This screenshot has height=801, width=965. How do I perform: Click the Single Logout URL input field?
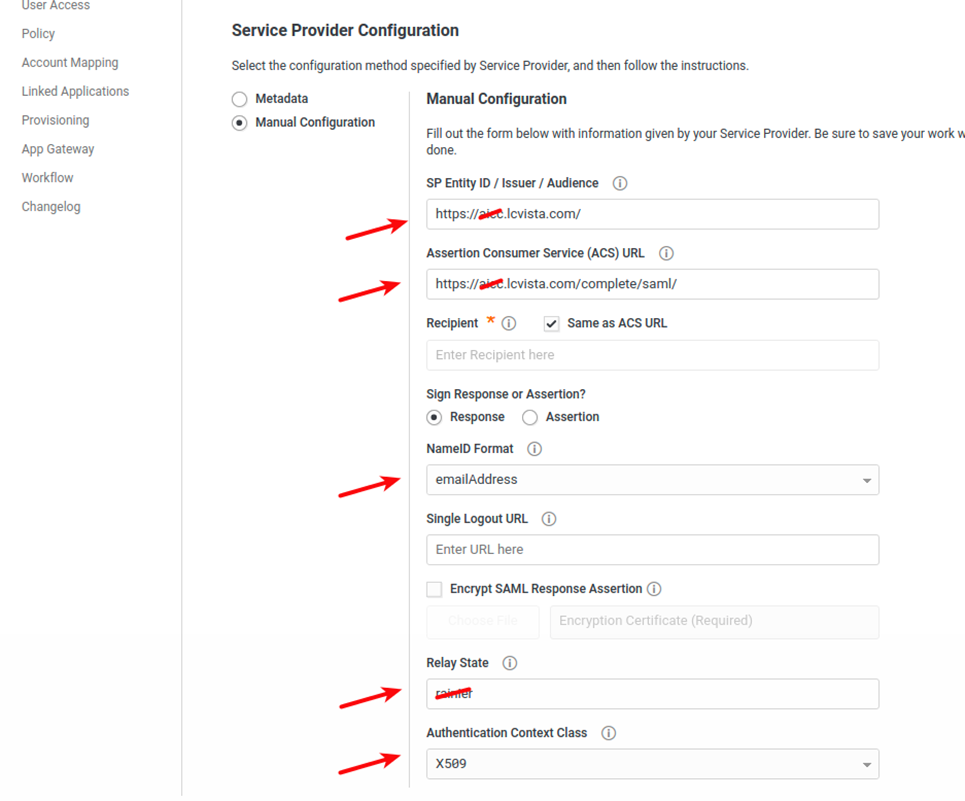click(x=652, y=550)
